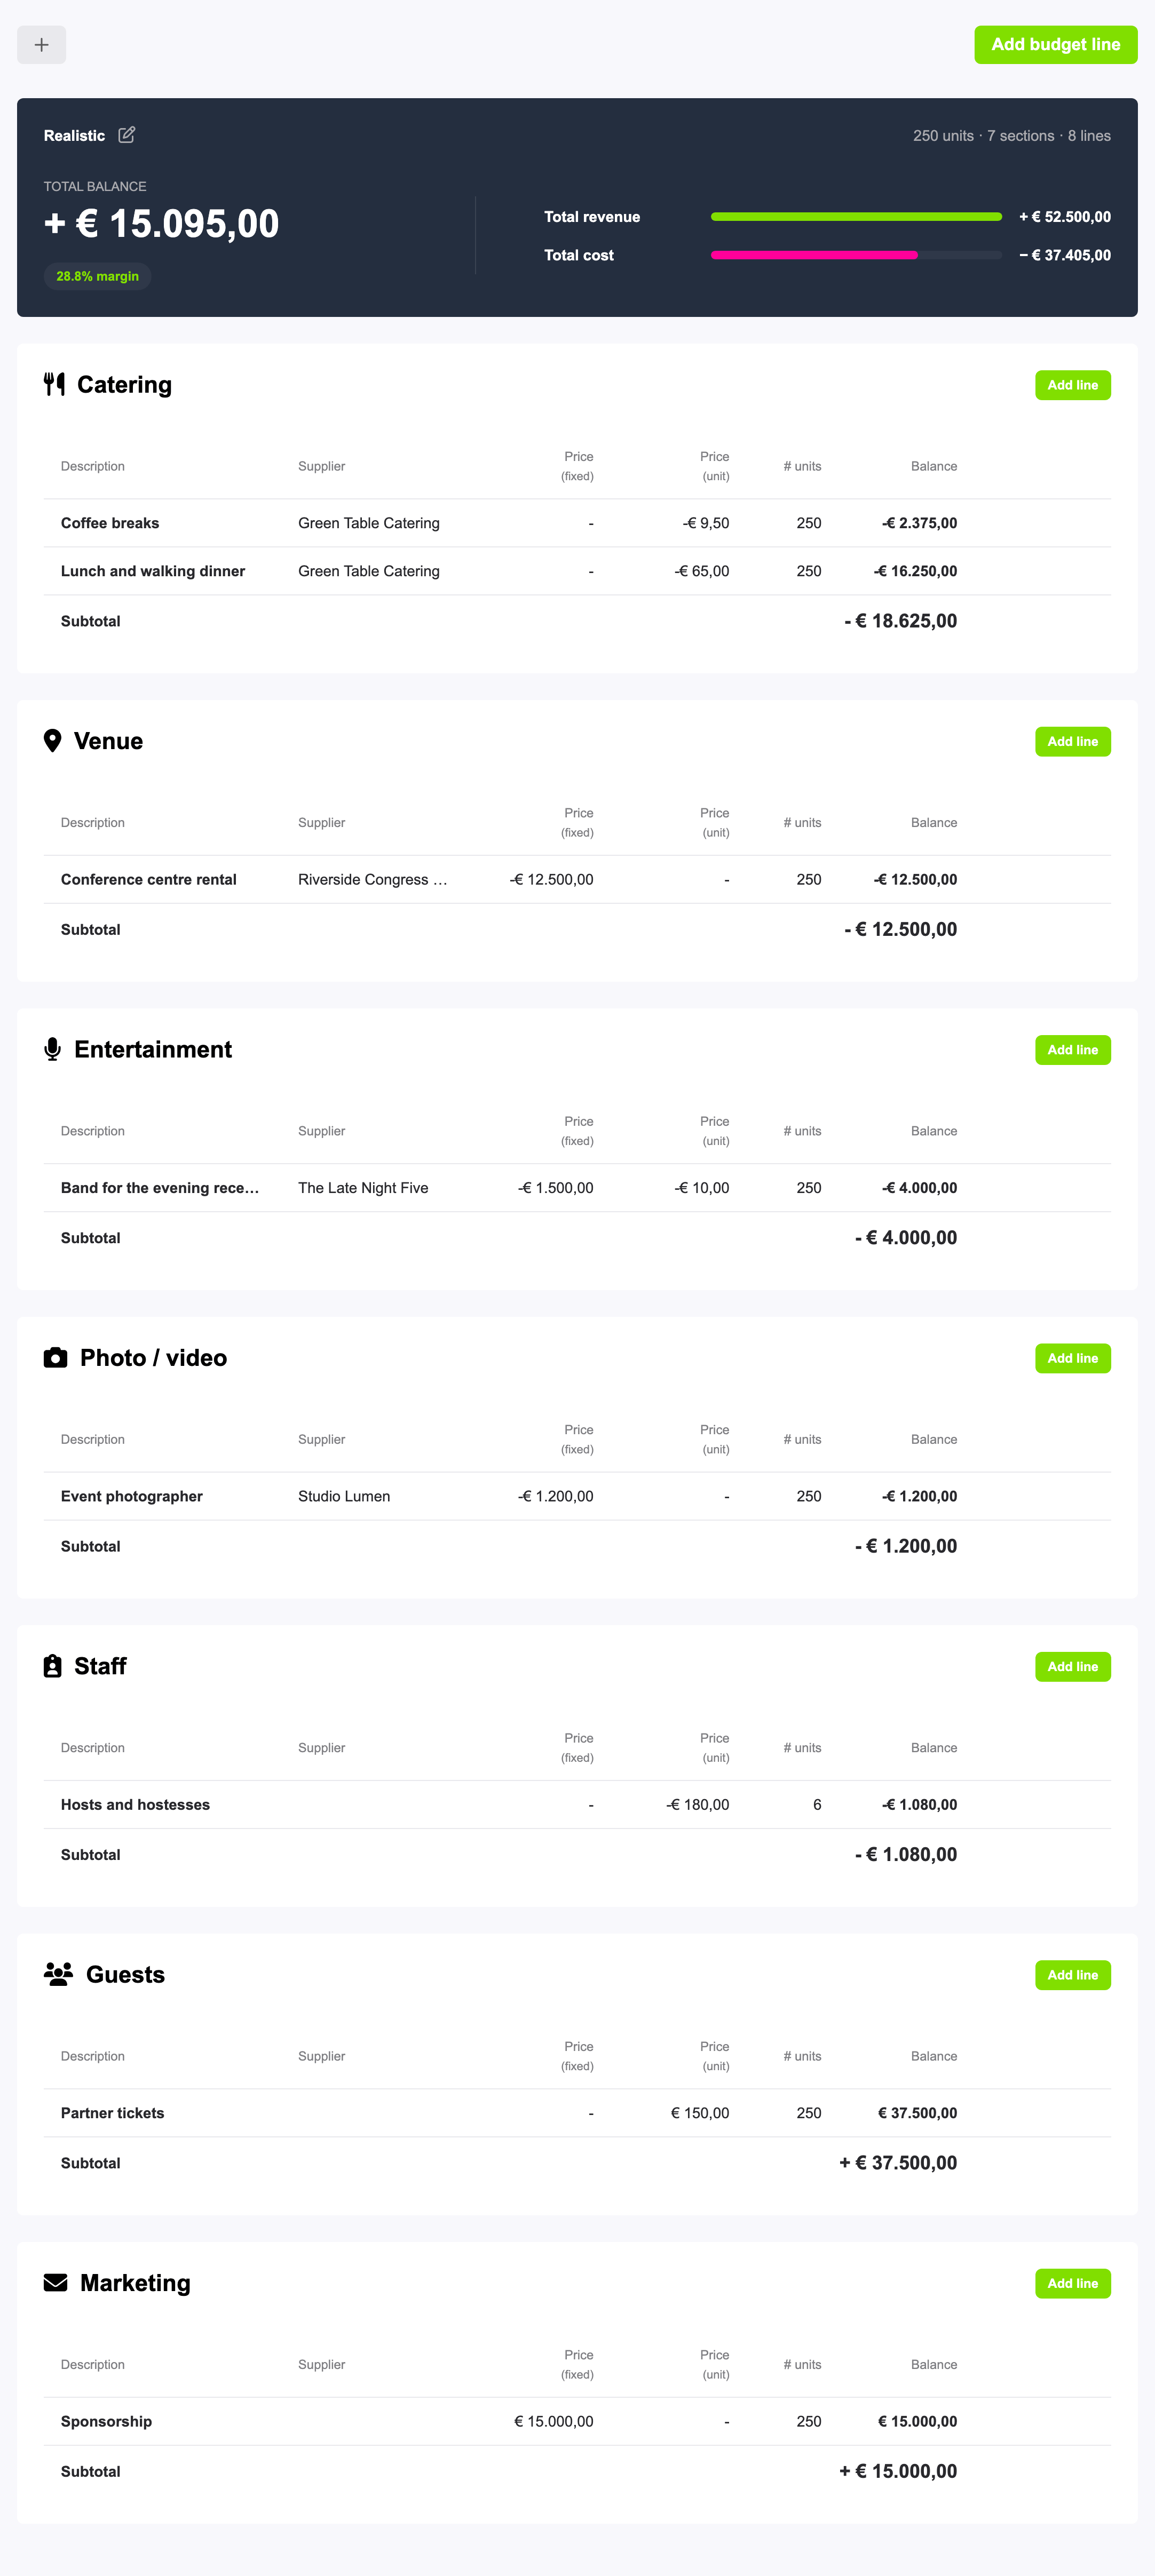Click the Entertainment microphone icon

(53, 1049)
